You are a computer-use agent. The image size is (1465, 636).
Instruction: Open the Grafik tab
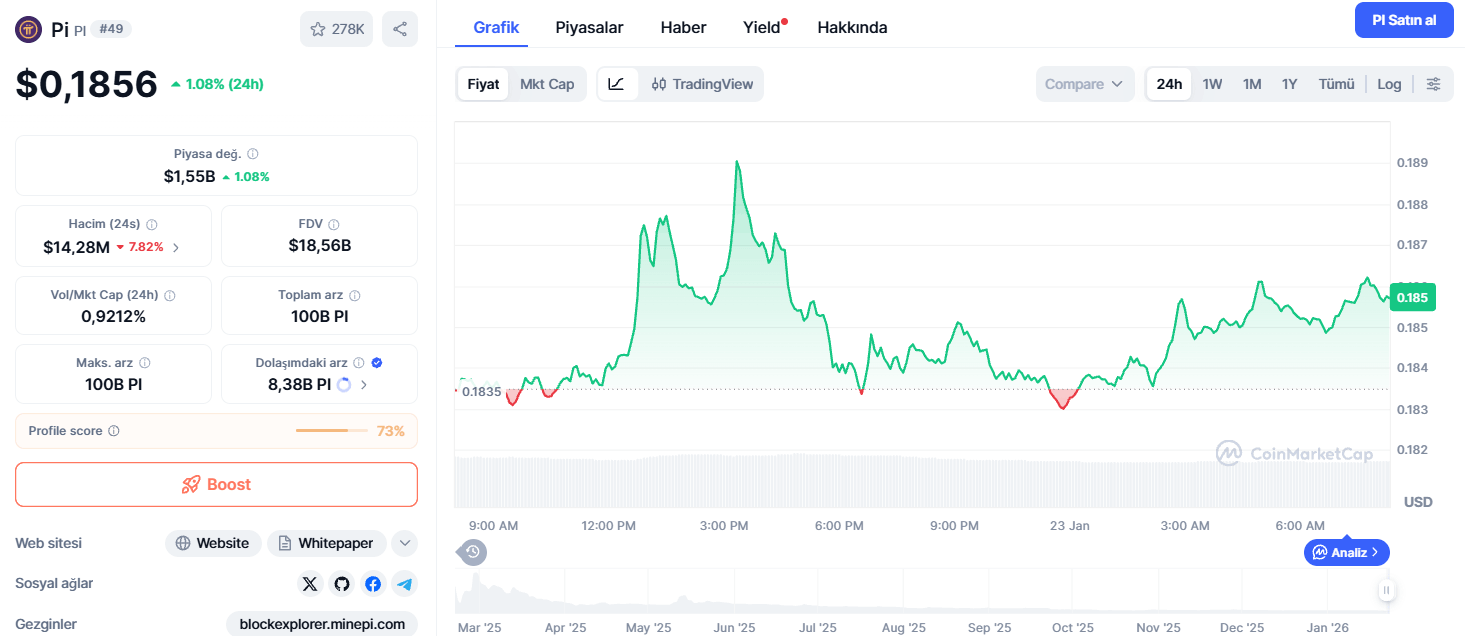coord(496,27)
